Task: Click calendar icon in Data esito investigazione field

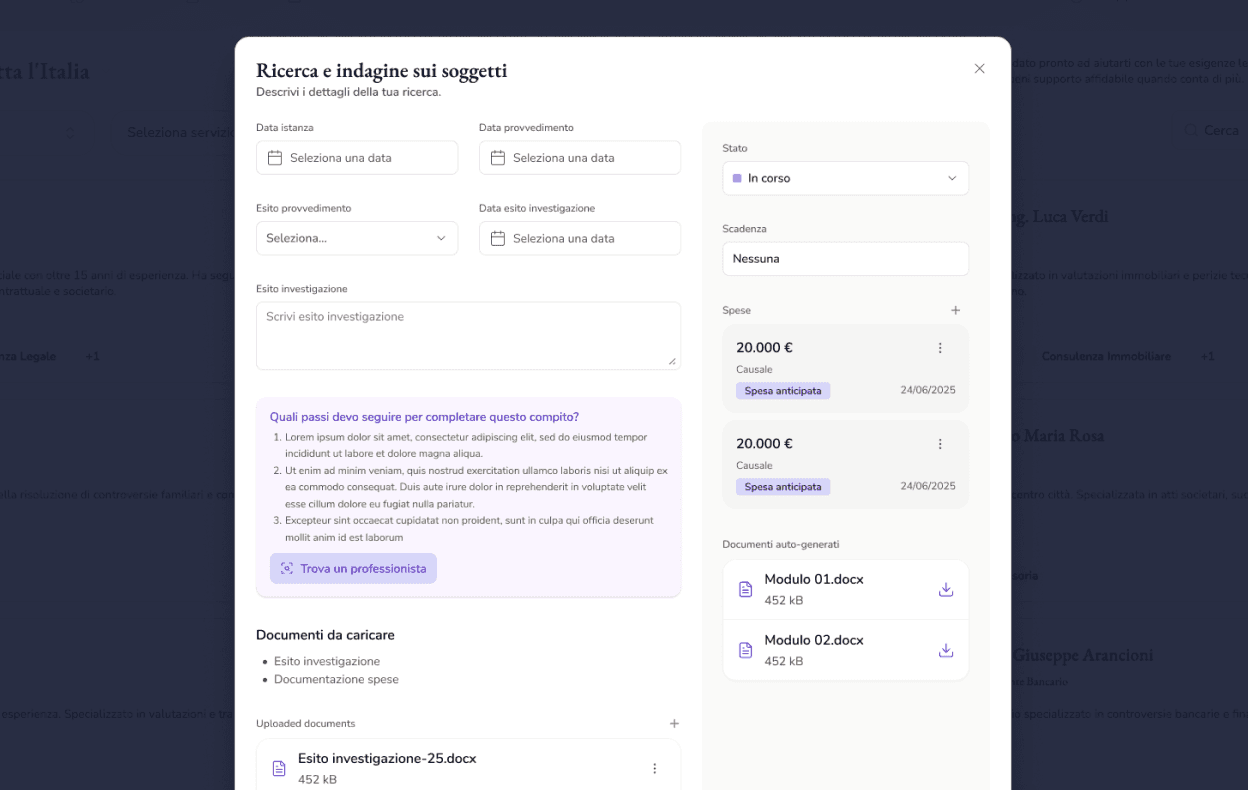Action: [498, 238]
